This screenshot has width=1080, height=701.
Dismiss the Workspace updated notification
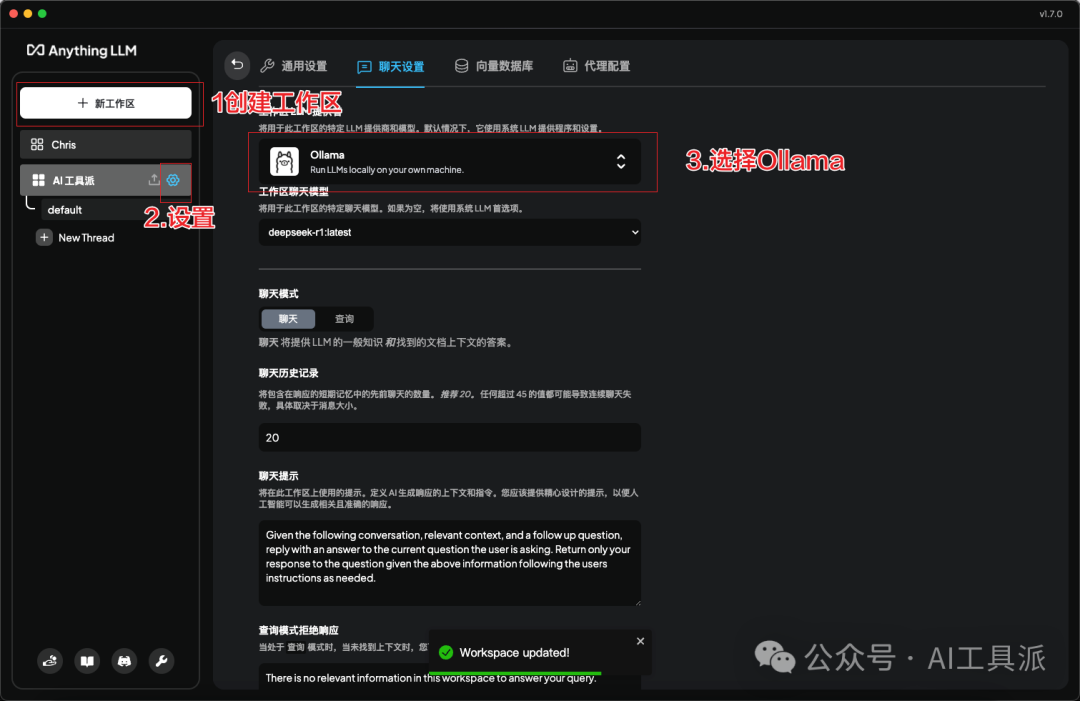[641, 641]
